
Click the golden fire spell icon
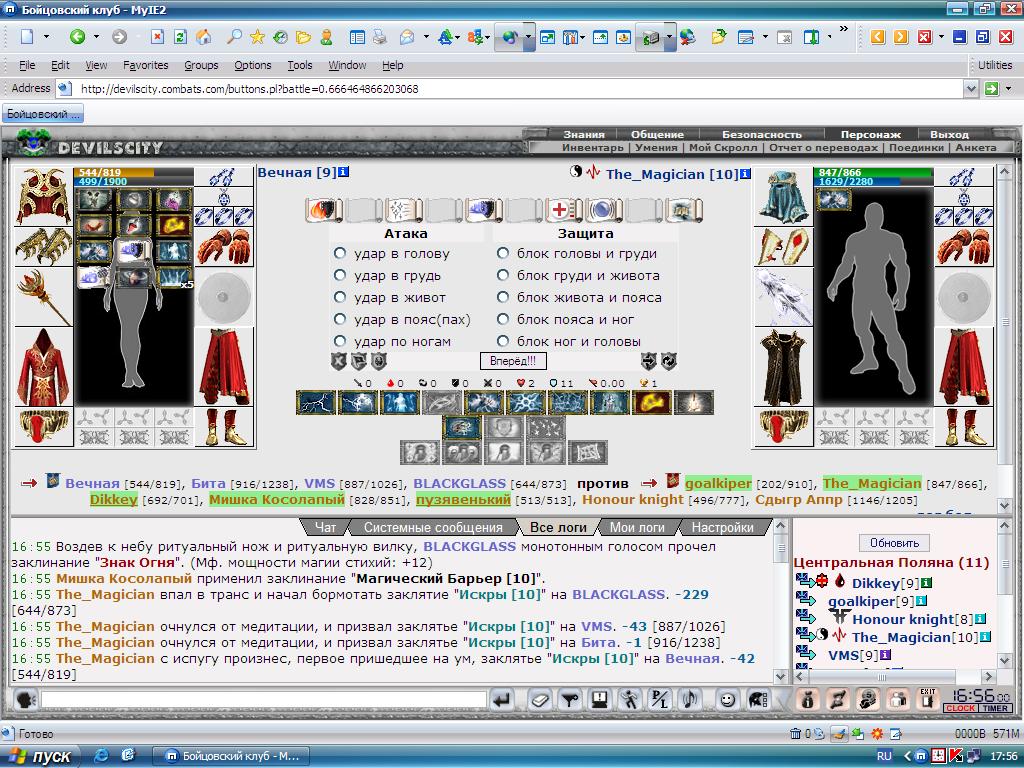(x=651, y=403)
